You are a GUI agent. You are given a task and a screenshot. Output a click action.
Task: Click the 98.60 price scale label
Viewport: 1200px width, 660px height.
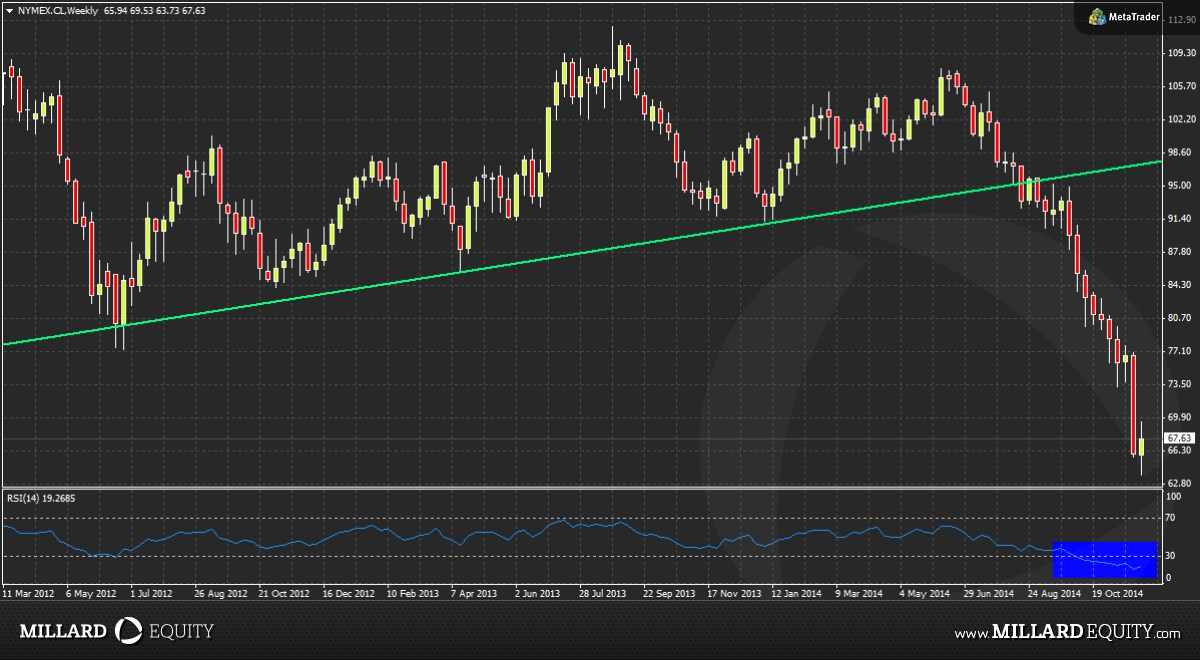click(1180, 152)
